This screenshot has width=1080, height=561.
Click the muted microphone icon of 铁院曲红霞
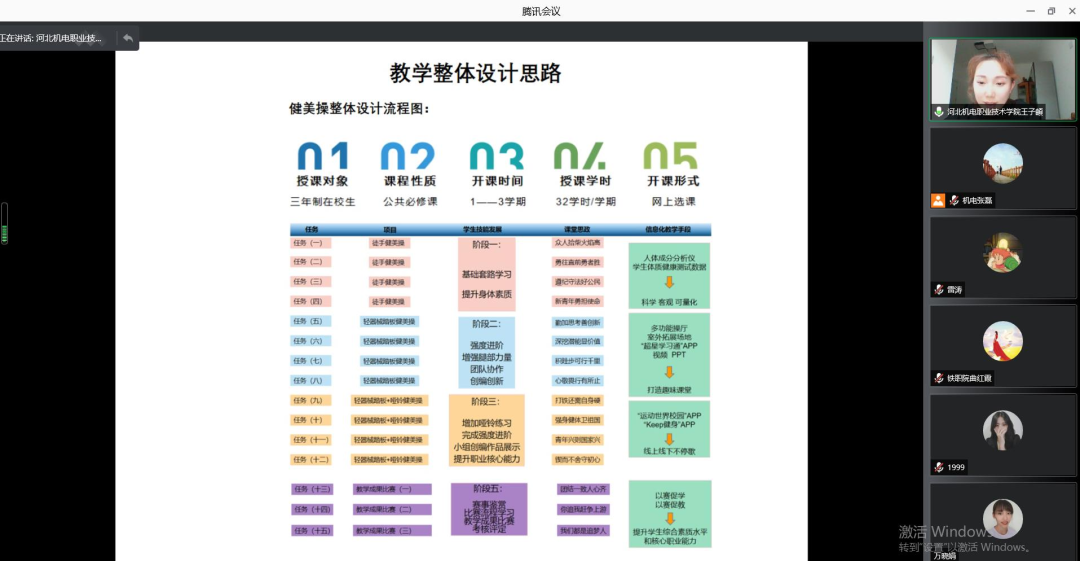pos(939,378)
